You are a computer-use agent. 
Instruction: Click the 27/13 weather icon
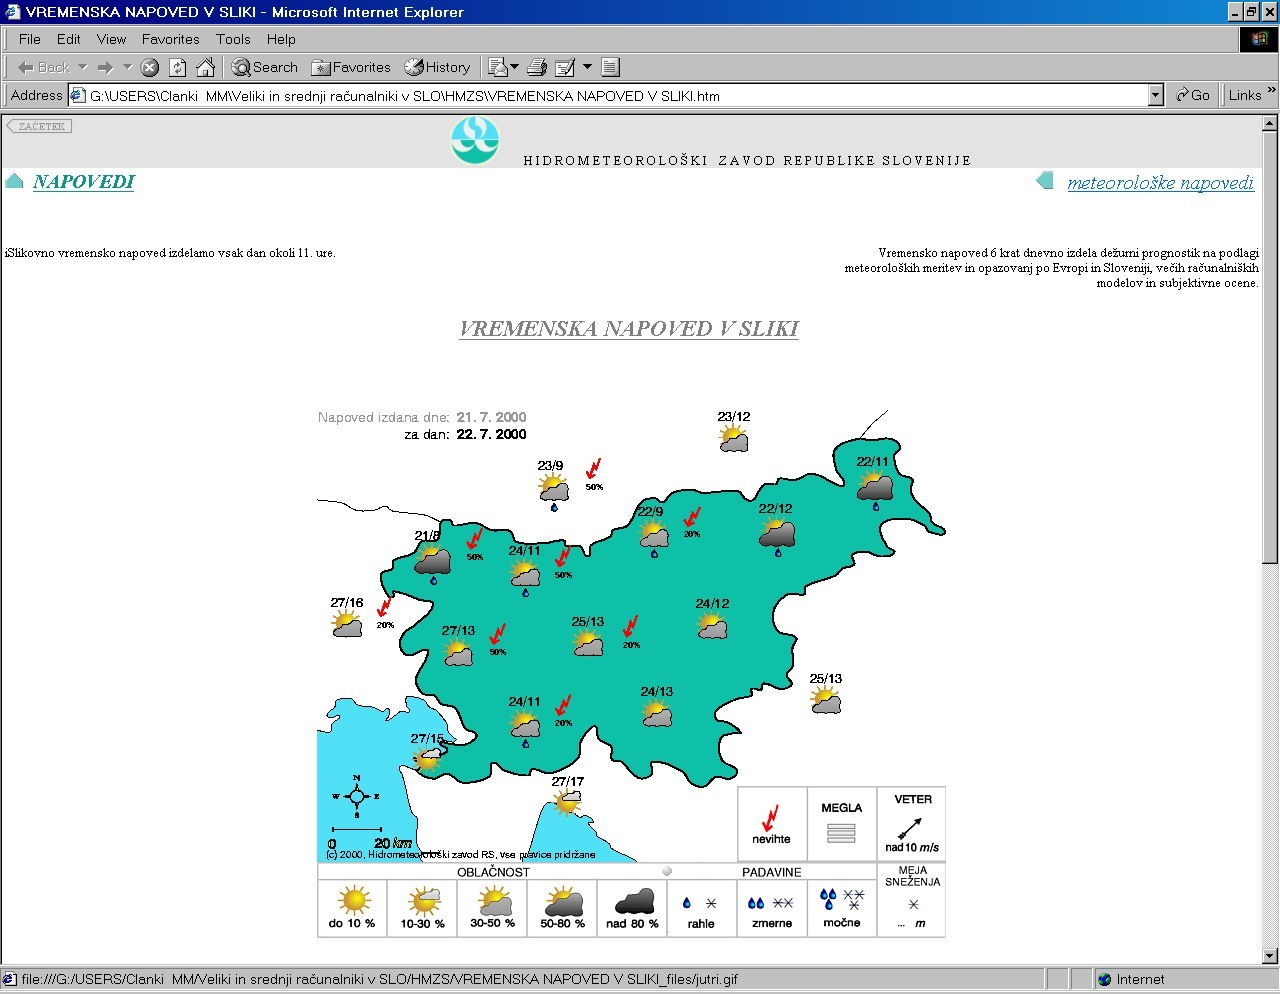(x=458, y=653)
